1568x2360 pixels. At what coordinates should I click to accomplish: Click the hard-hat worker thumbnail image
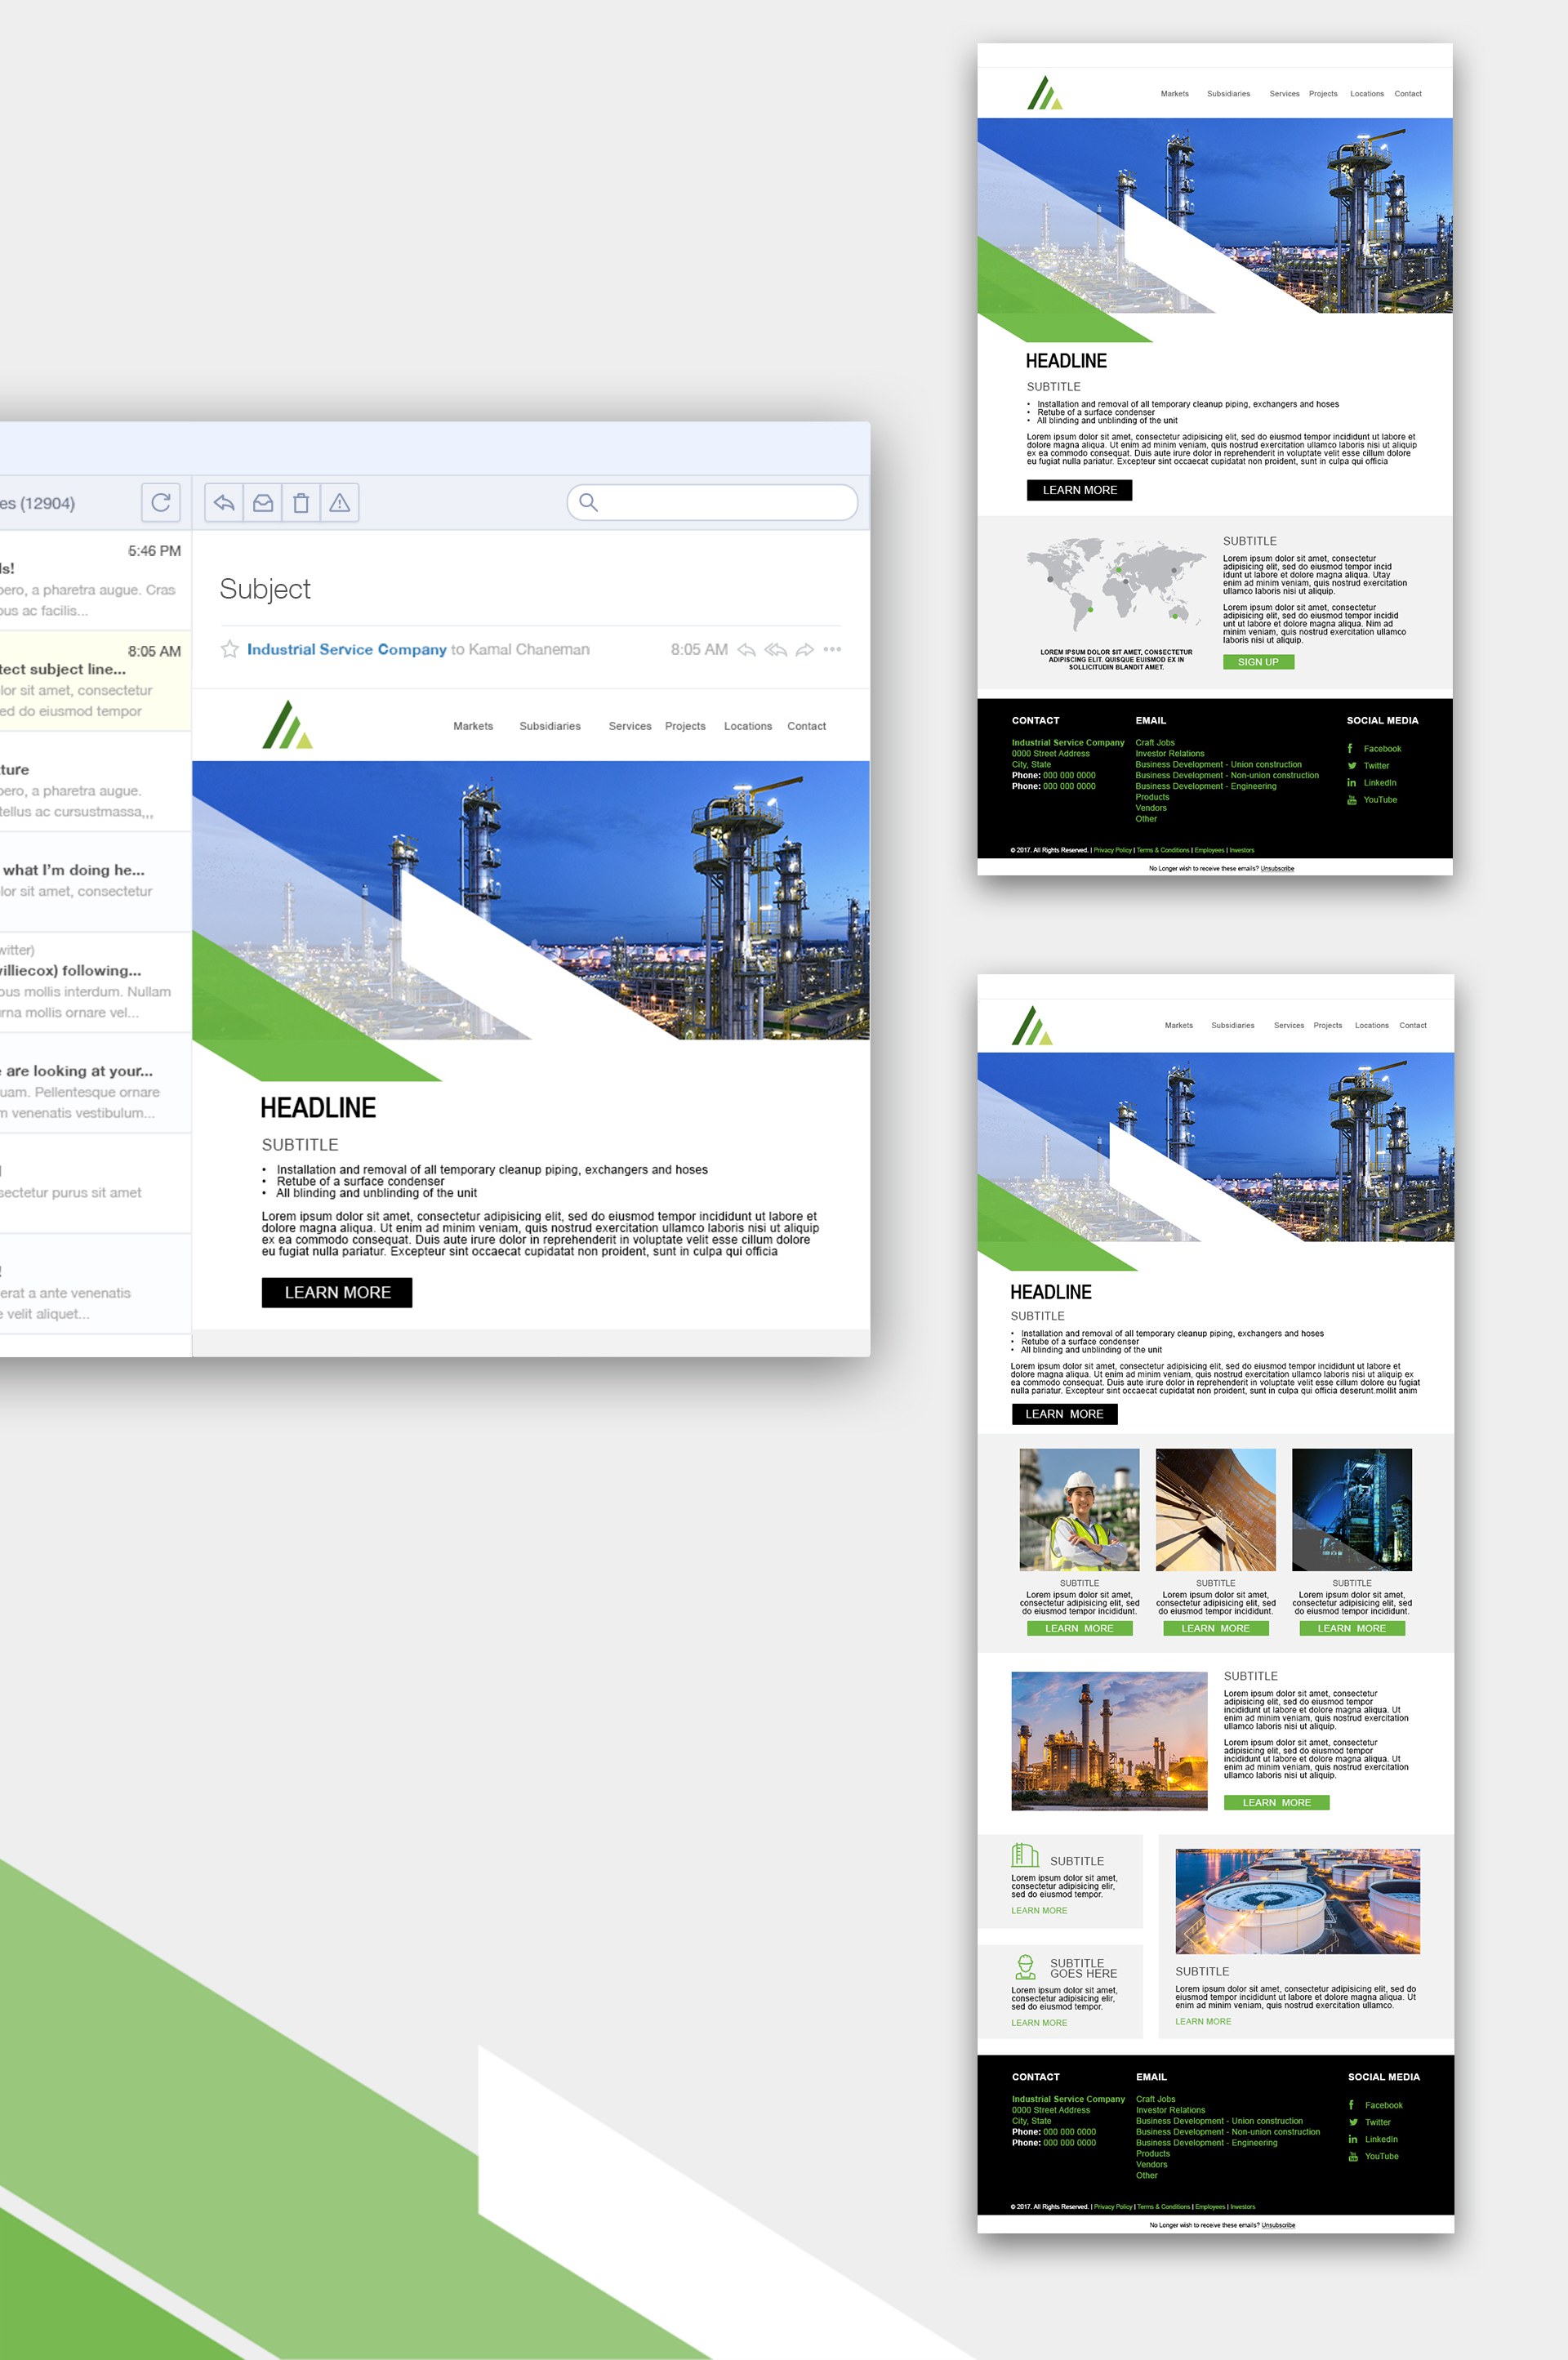(1079, 1509)
